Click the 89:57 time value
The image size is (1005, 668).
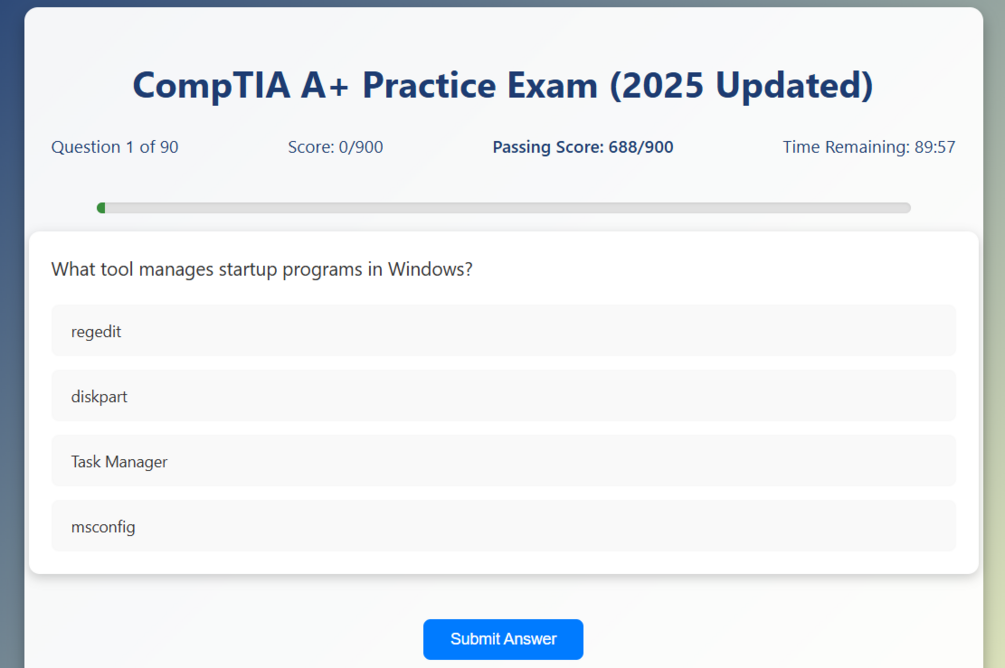point(935,147)
